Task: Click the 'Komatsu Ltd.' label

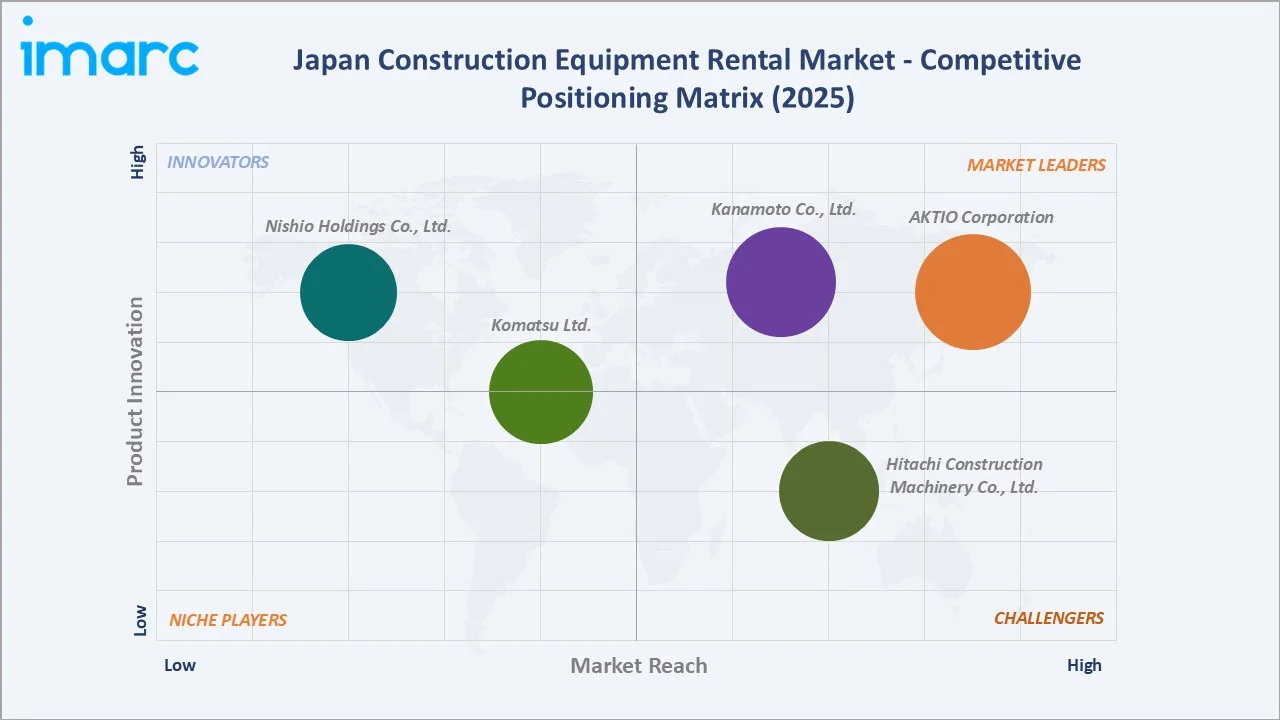Action: pyautogui.click(x=541, y=325)
